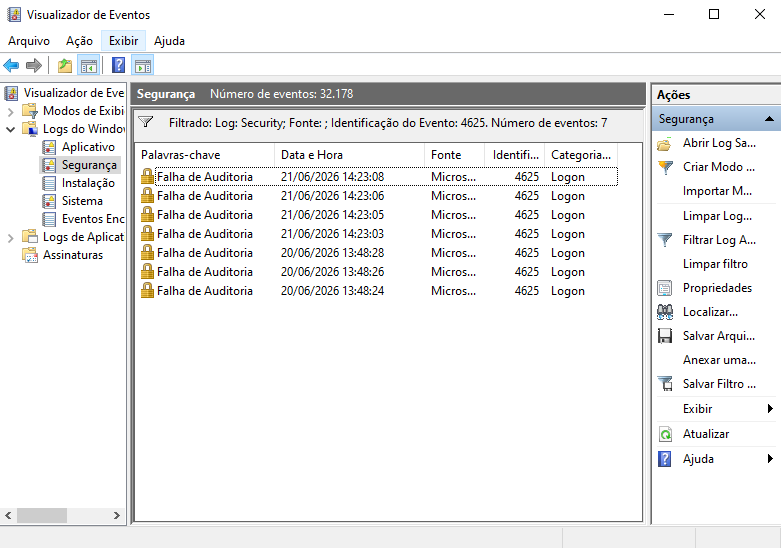Image resolution: width=781 pixels, height=548 pixels.
Task: Expand the Modos de Exibição tree node
Action: (x=10, y=111)
